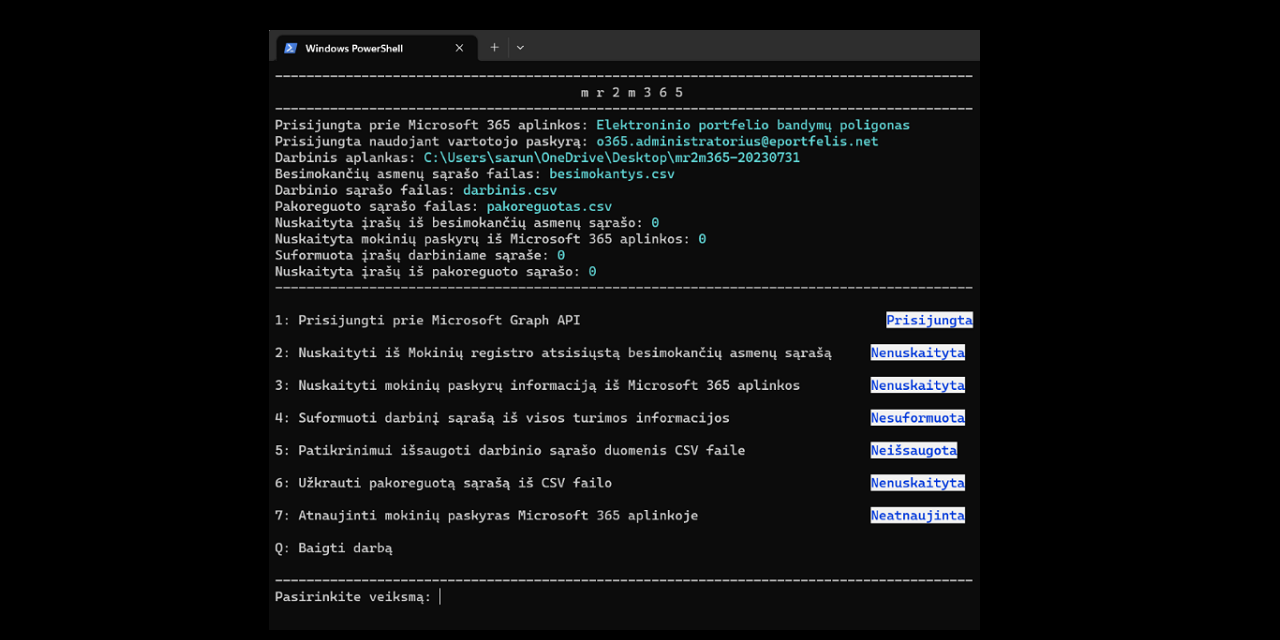The height and width of the screenshot is (640, 1280).
Task: Click menu line '2: Nuskaityti iš Mokinių registro'
Action: point(553,353)
